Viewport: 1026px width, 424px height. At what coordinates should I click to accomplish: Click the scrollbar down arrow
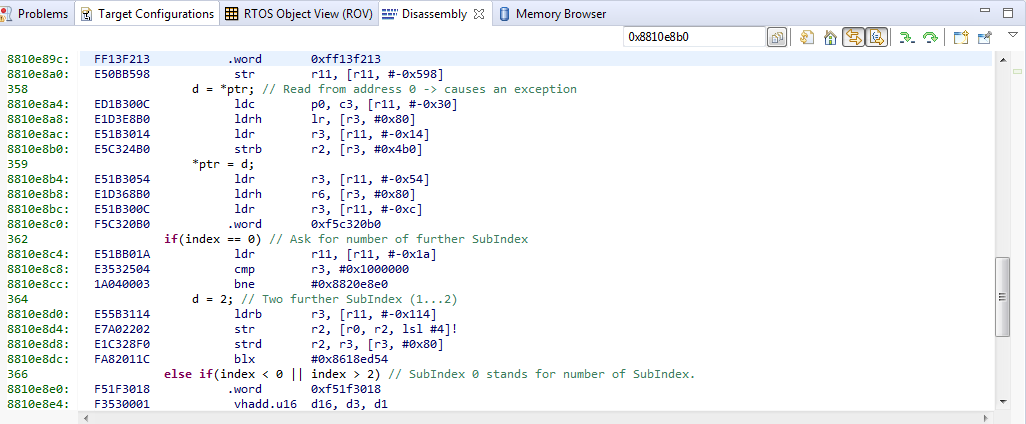pyautogui.click(x=1002, y=400)
